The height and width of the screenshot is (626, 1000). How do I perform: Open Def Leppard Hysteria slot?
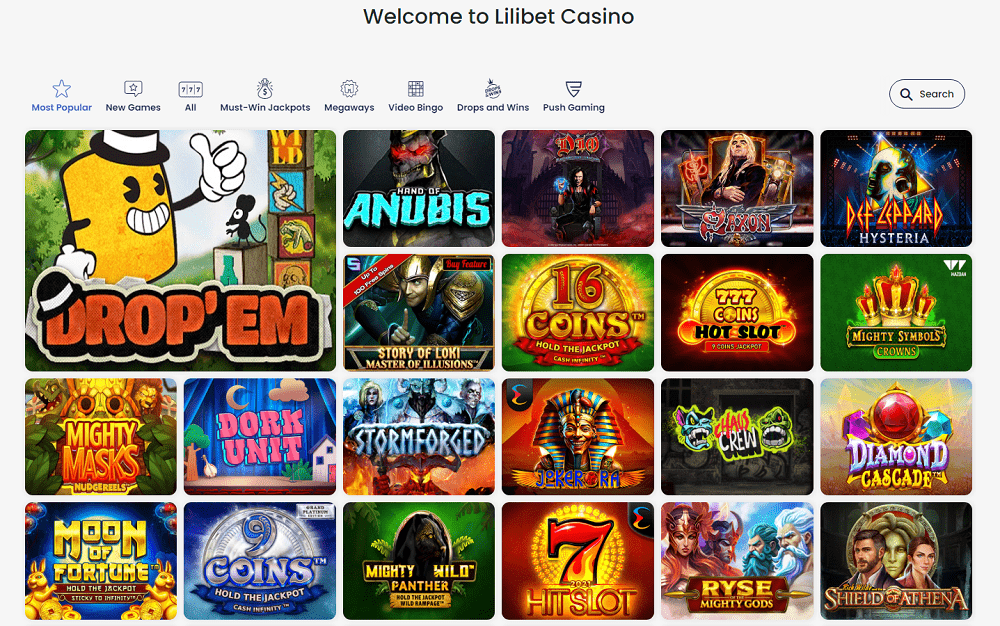coord(896,189)
